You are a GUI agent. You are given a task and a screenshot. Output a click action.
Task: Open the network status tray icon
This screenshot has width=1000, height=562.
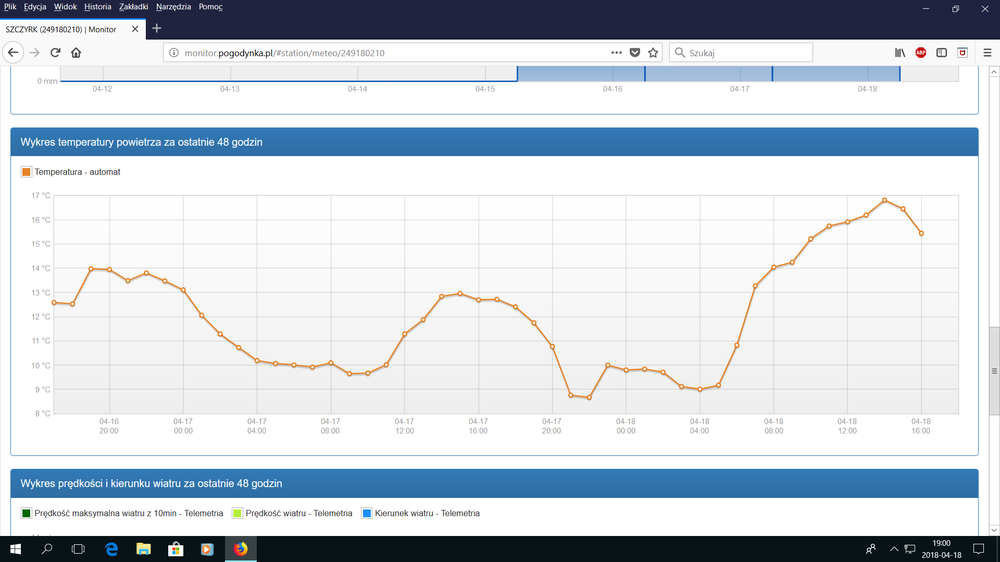[910, 549]
